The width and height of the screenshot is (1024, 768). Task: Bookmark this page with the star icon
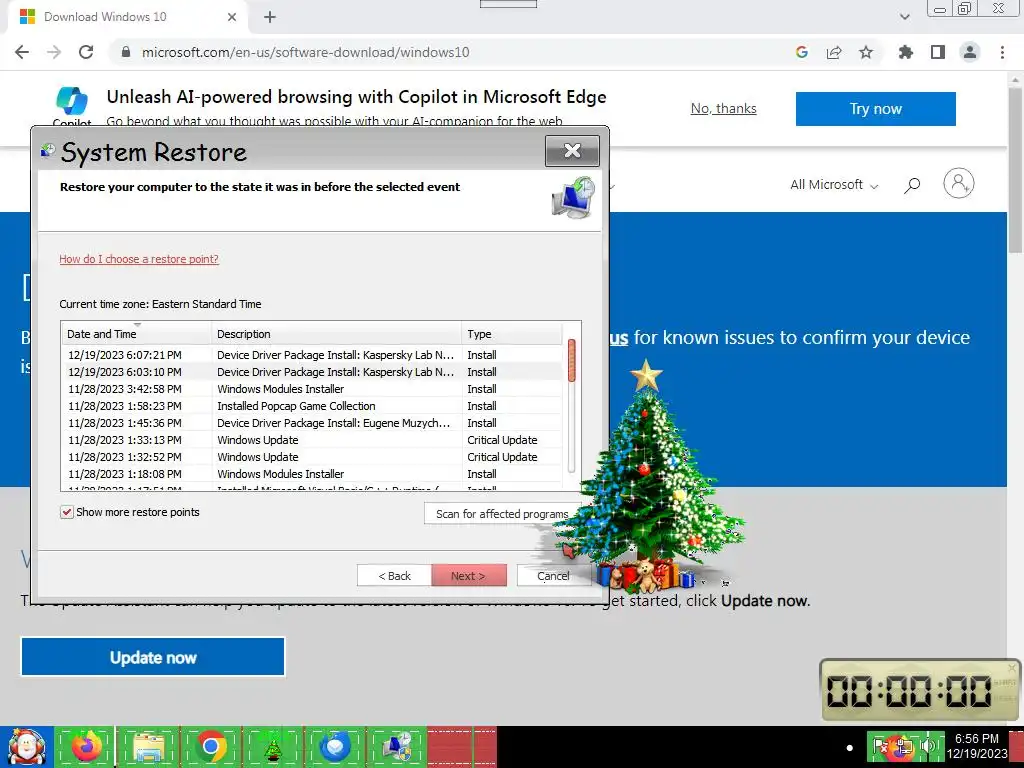coord(866,52)
